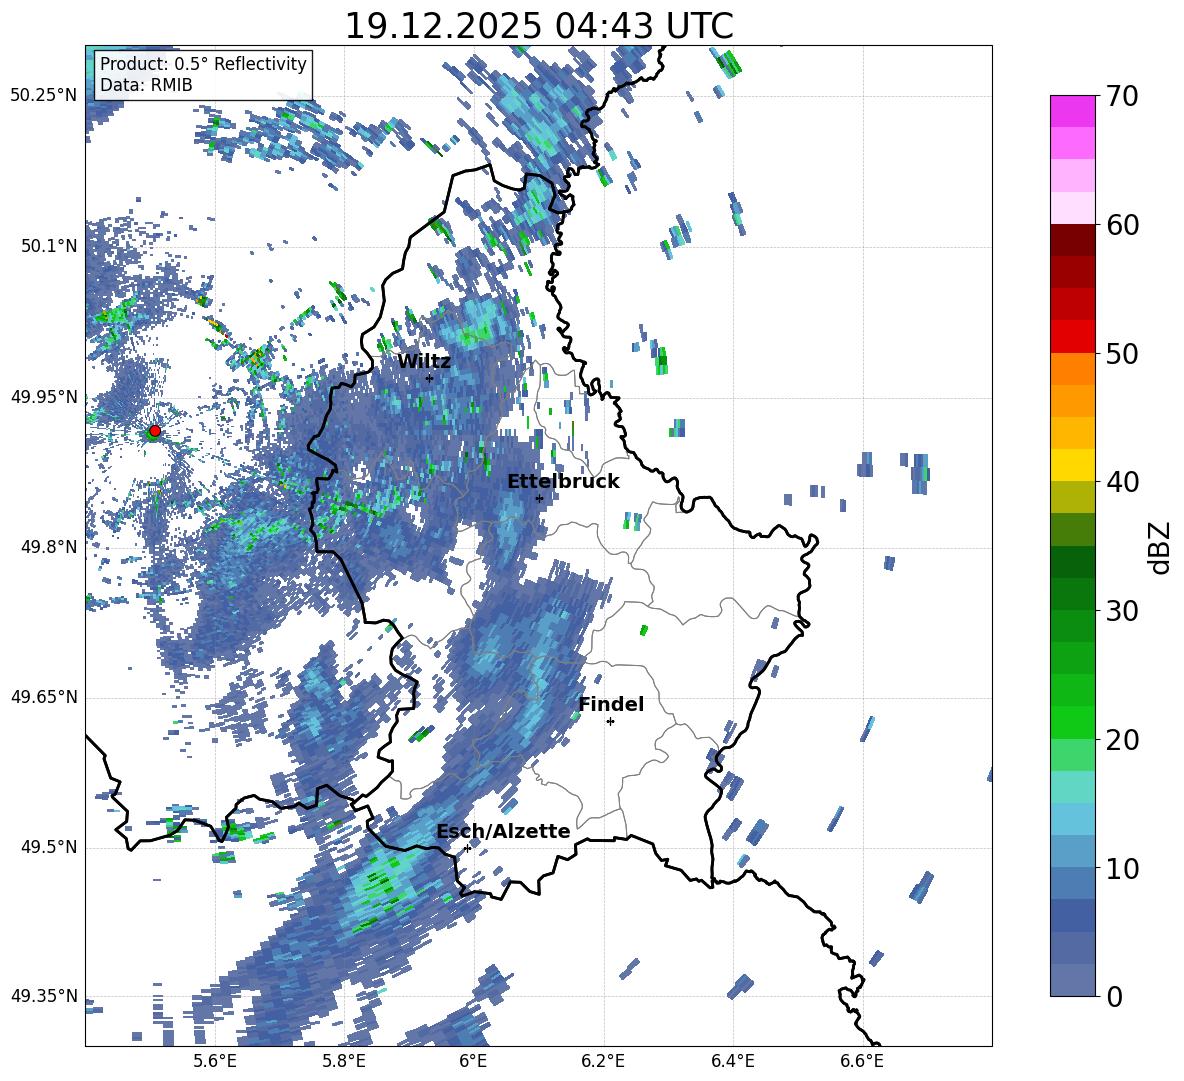1184x1081 pixels.
Task: Click the dark red colorbar swatch below 60
Action: (x=1072, y=240)
